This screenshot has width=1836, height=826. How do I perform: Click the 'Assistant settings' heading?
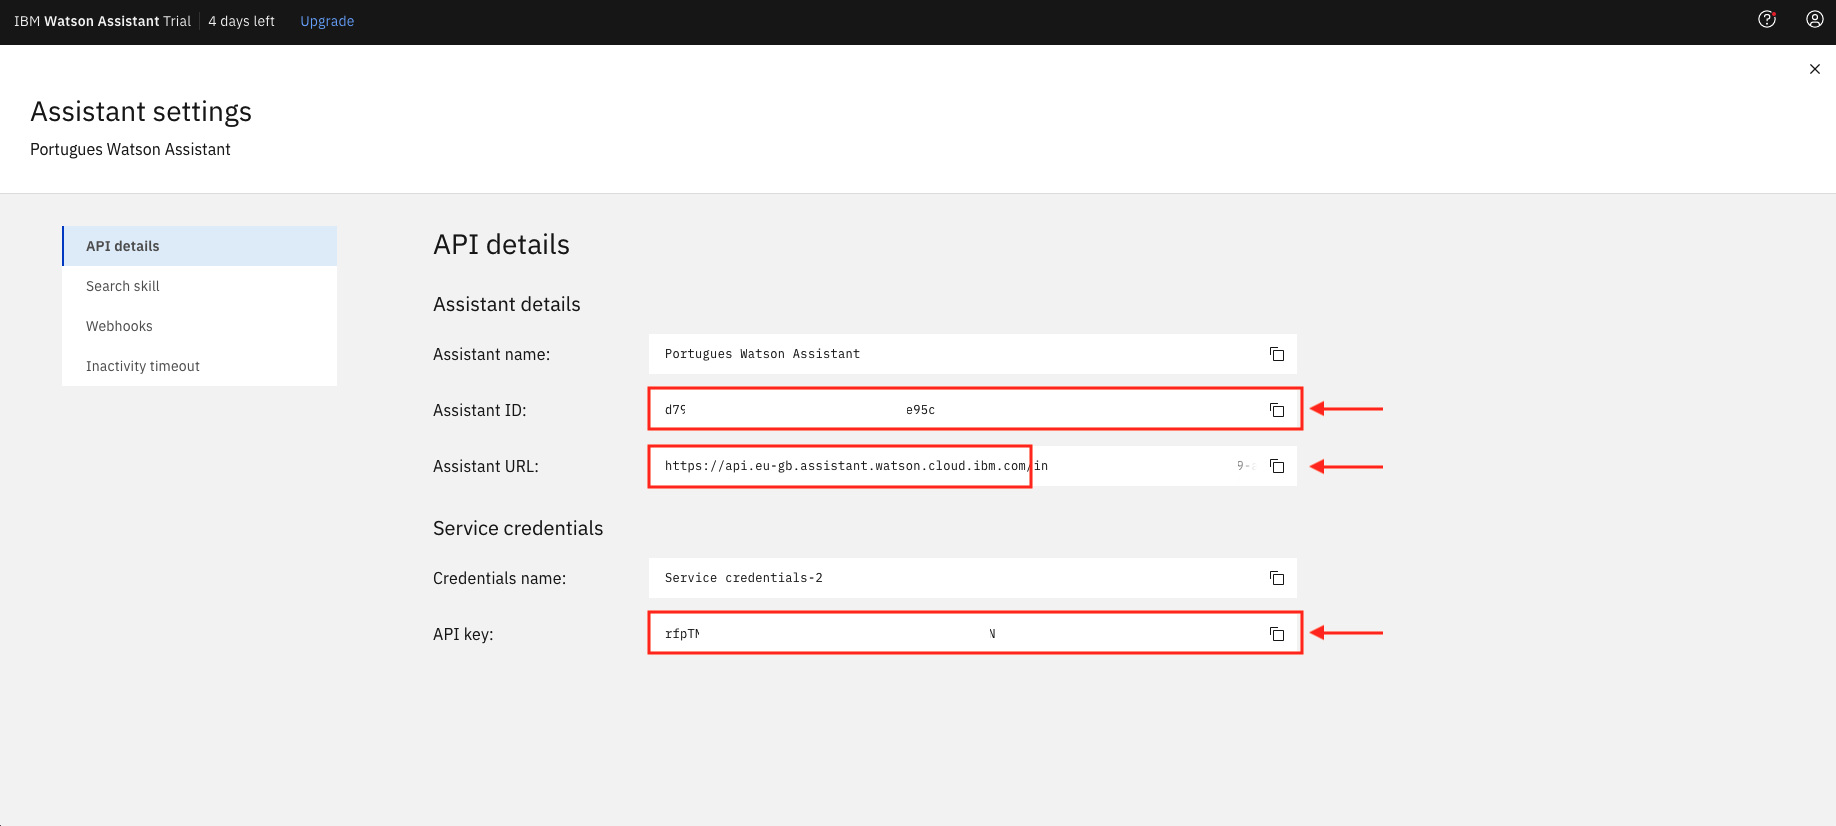[141, 111]
